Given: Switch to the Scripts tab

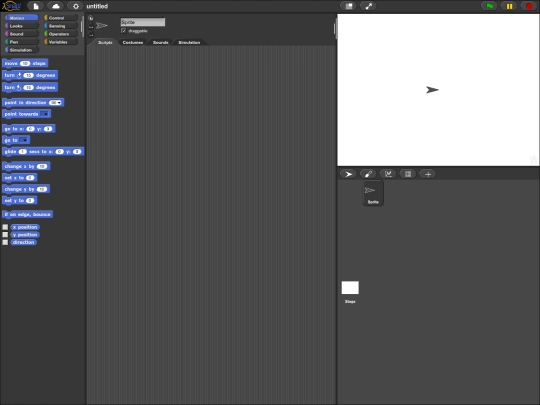Looking at the screenshot, I should [x=105, y=42].
